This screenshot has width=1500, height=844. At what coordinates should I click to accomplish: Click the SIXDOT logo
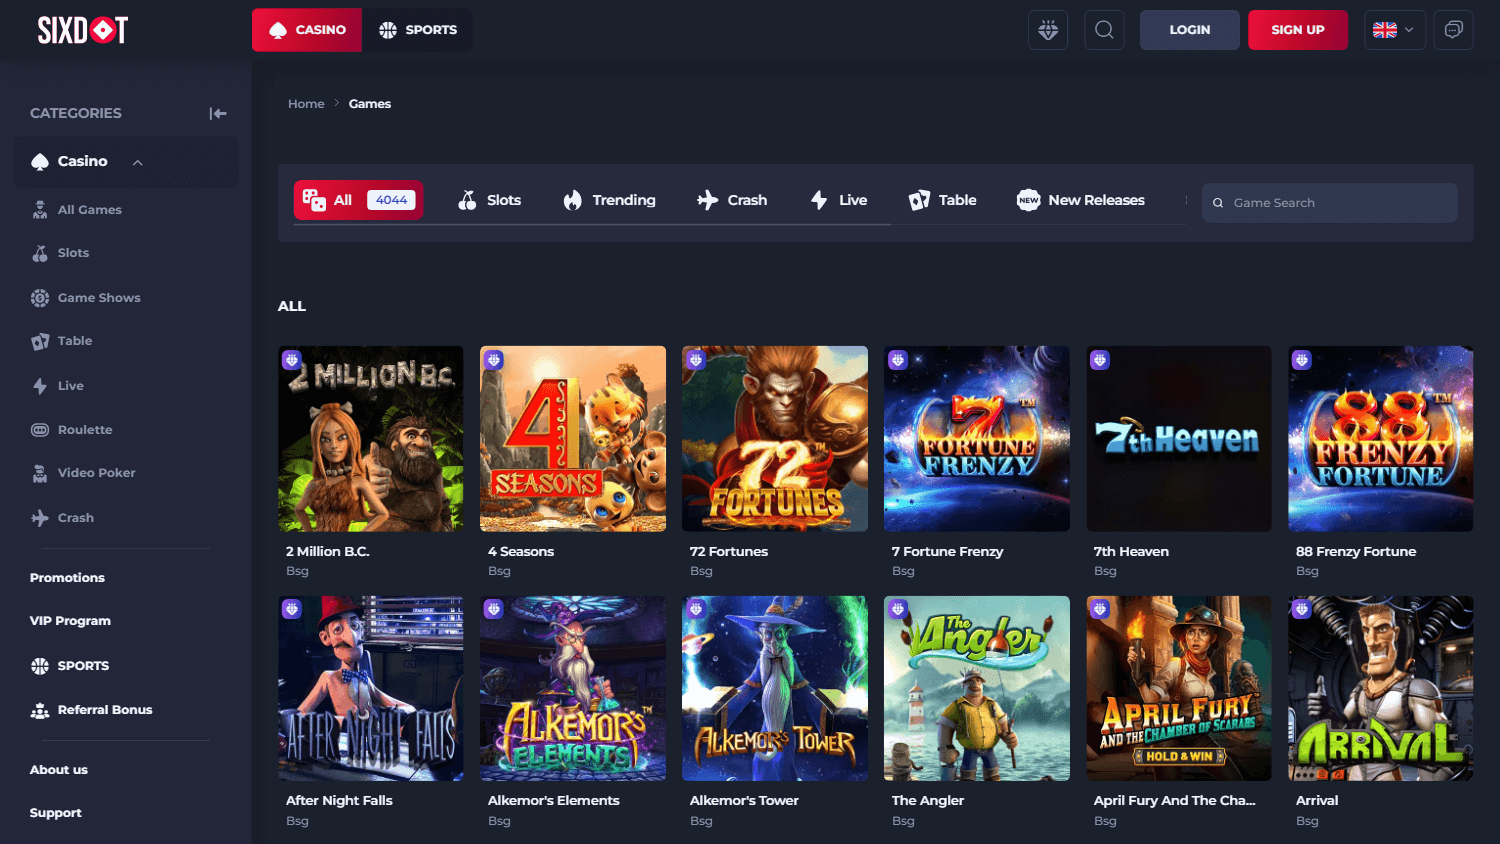pos(83,30)
